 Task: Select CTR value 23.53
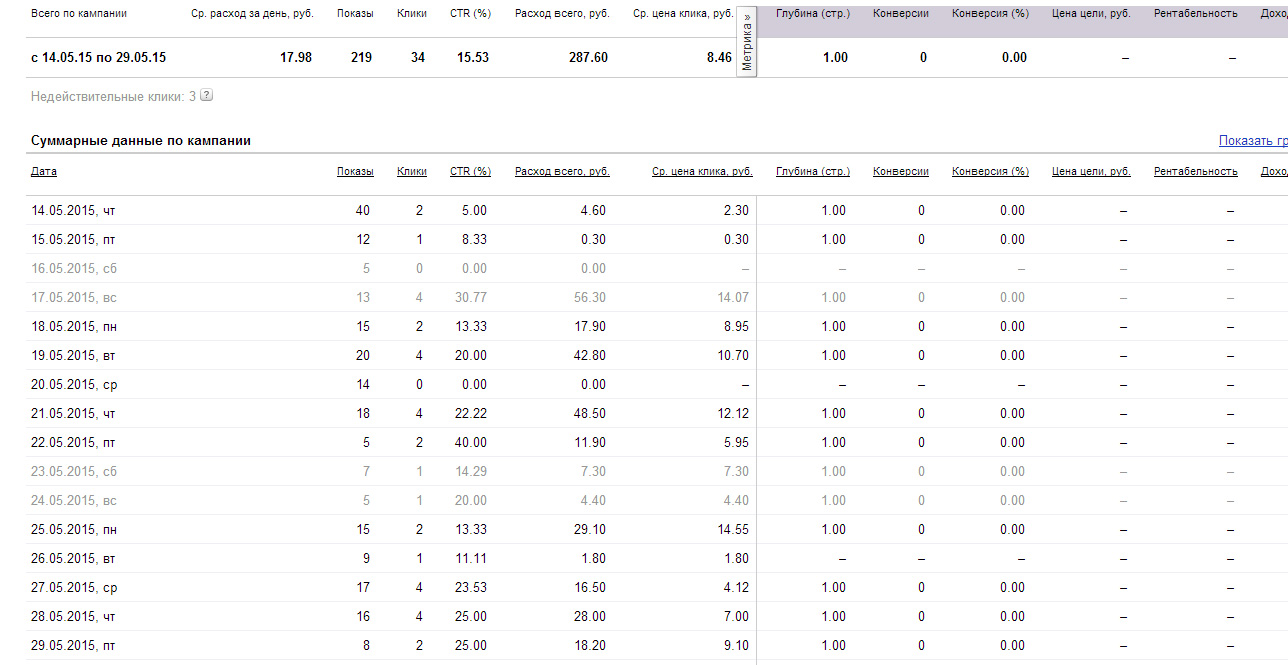(x=470, y=588)
